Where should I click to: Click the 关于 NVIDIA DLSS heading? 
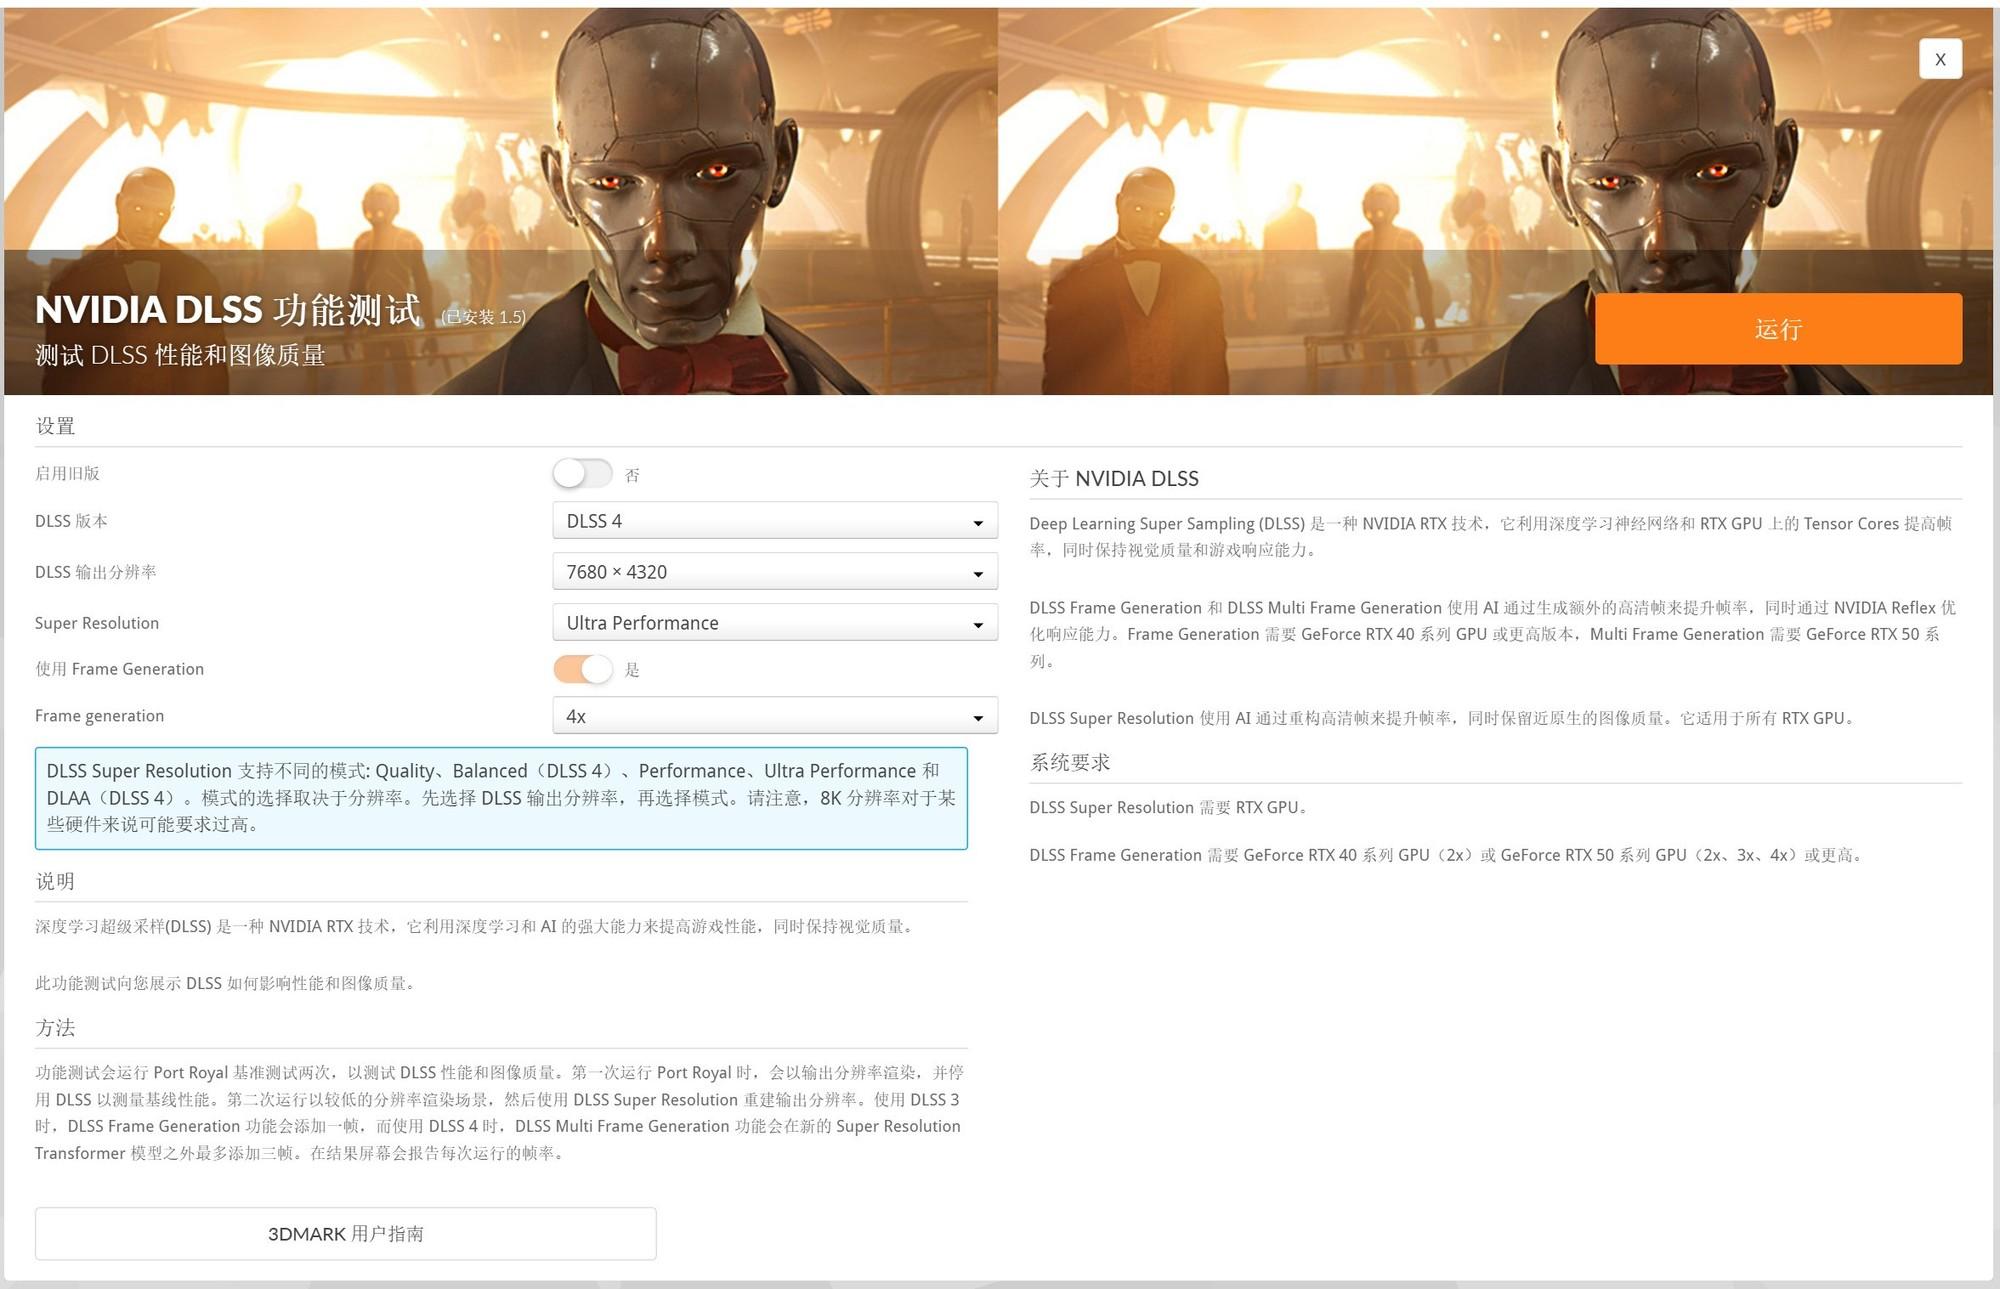(1113, 479)
